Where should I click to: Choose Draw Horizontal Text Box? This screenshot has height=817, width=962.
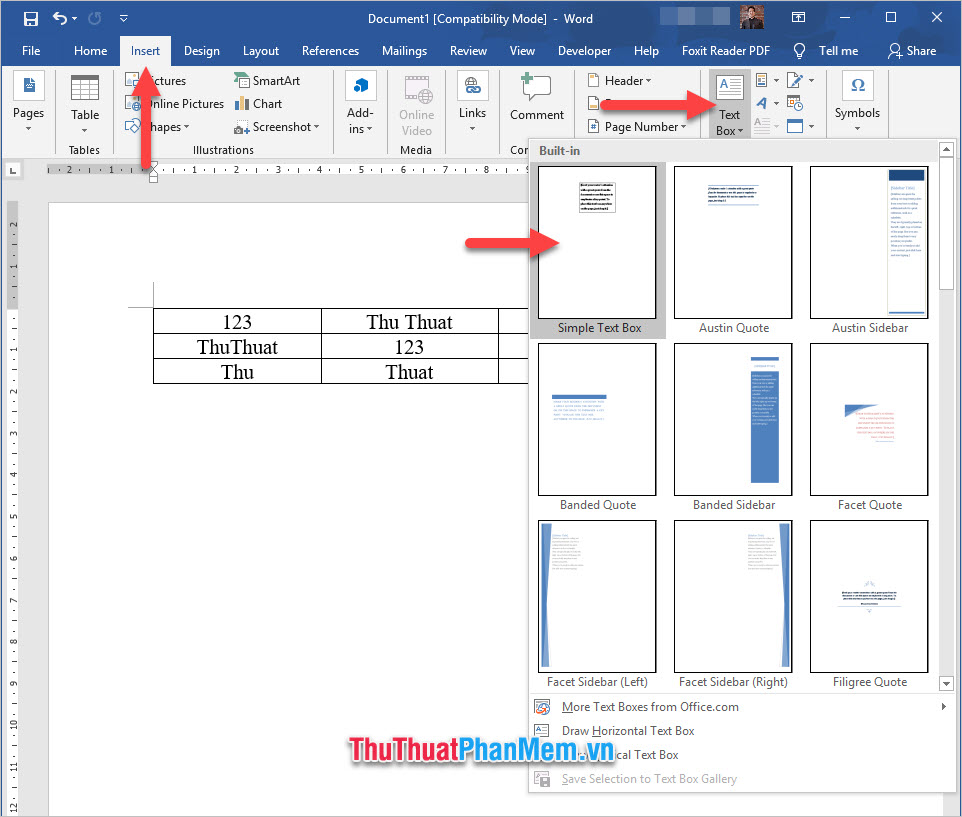coord(741,731)
